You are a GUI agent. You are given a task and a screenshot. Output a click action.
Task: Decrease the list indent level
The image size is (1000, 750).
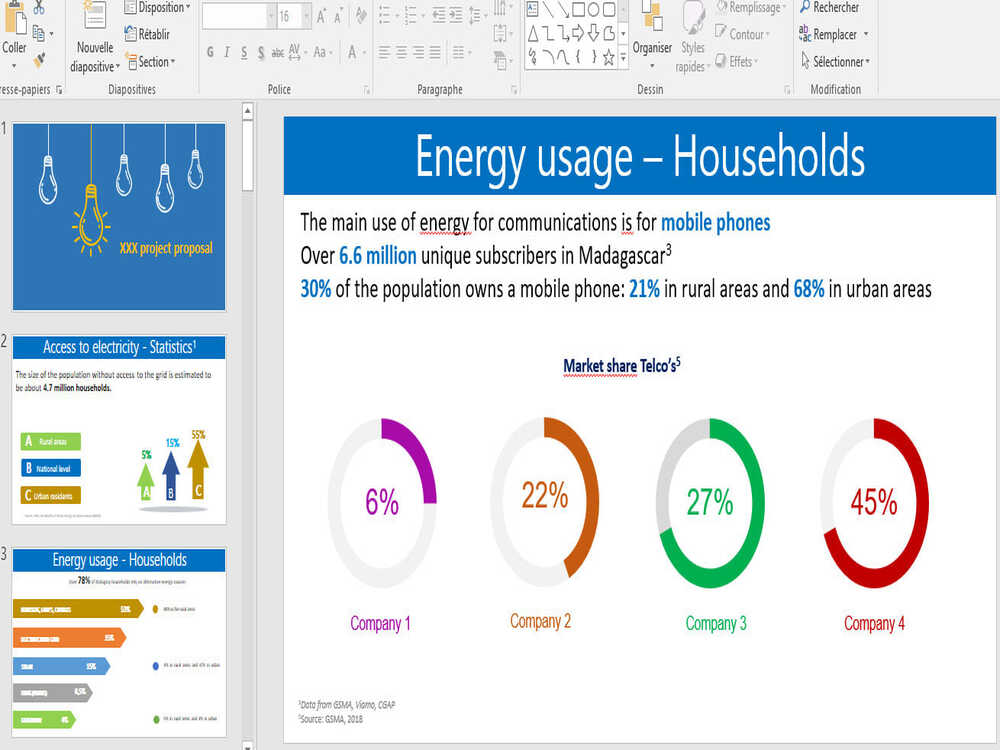pyautogui.click(x=439, y=15)
